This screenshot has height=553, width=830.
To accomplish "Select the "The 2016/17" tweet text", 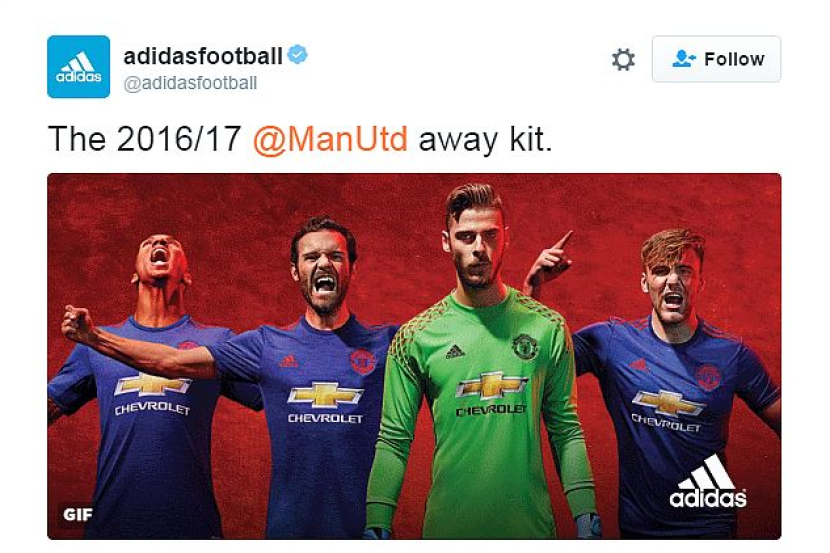I will coord(145,139).
